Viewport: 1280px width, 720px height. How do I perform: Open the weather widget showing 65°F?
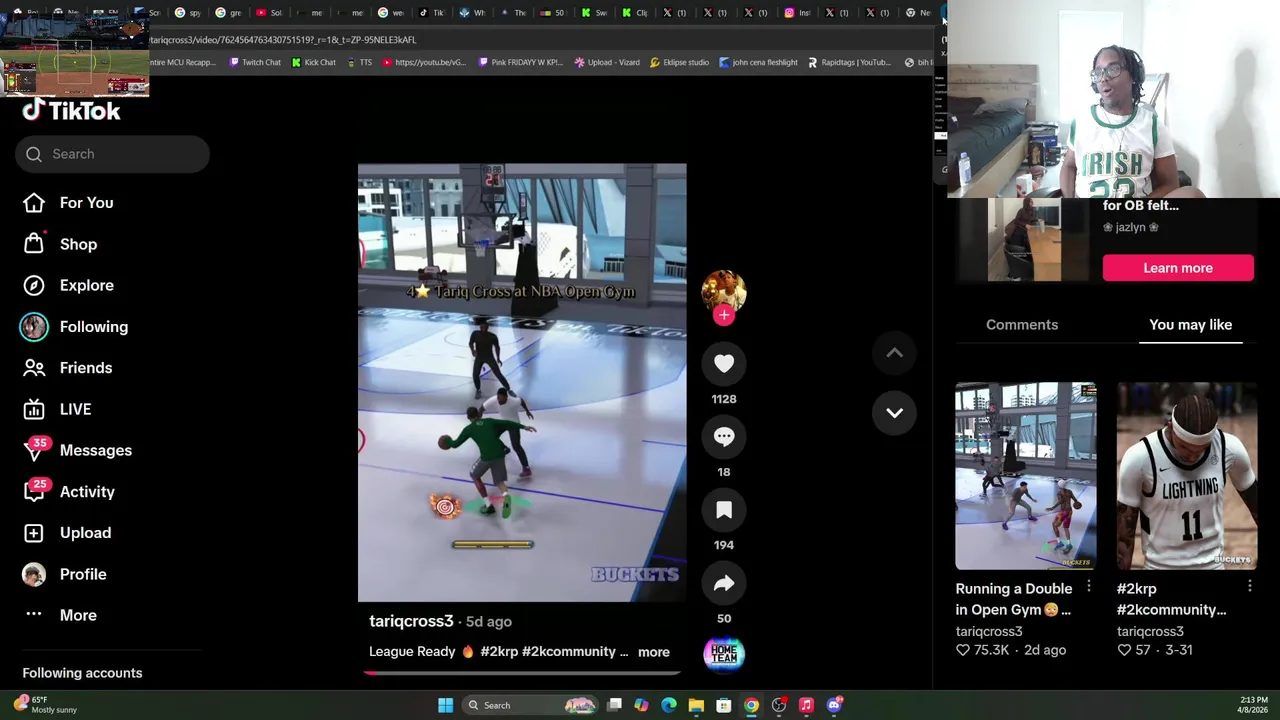(x=45, y=705)
